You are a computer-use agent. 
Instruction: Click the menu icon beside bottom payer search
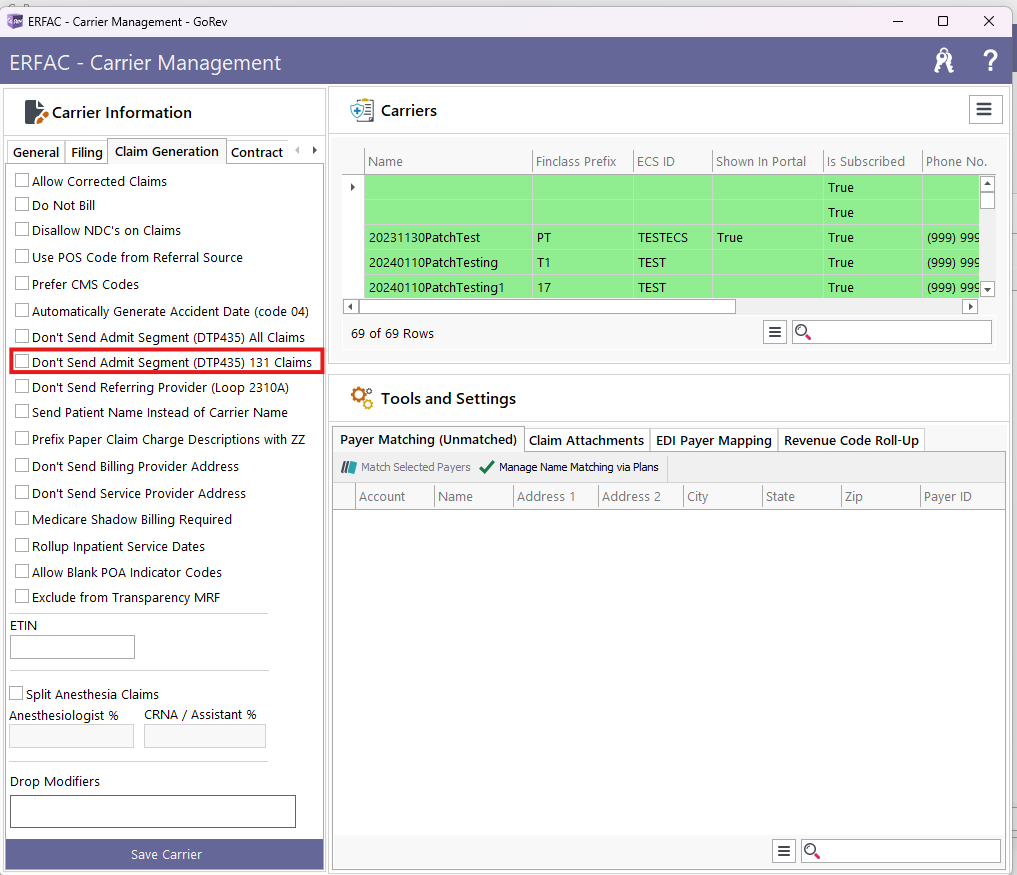click(784, 851)
